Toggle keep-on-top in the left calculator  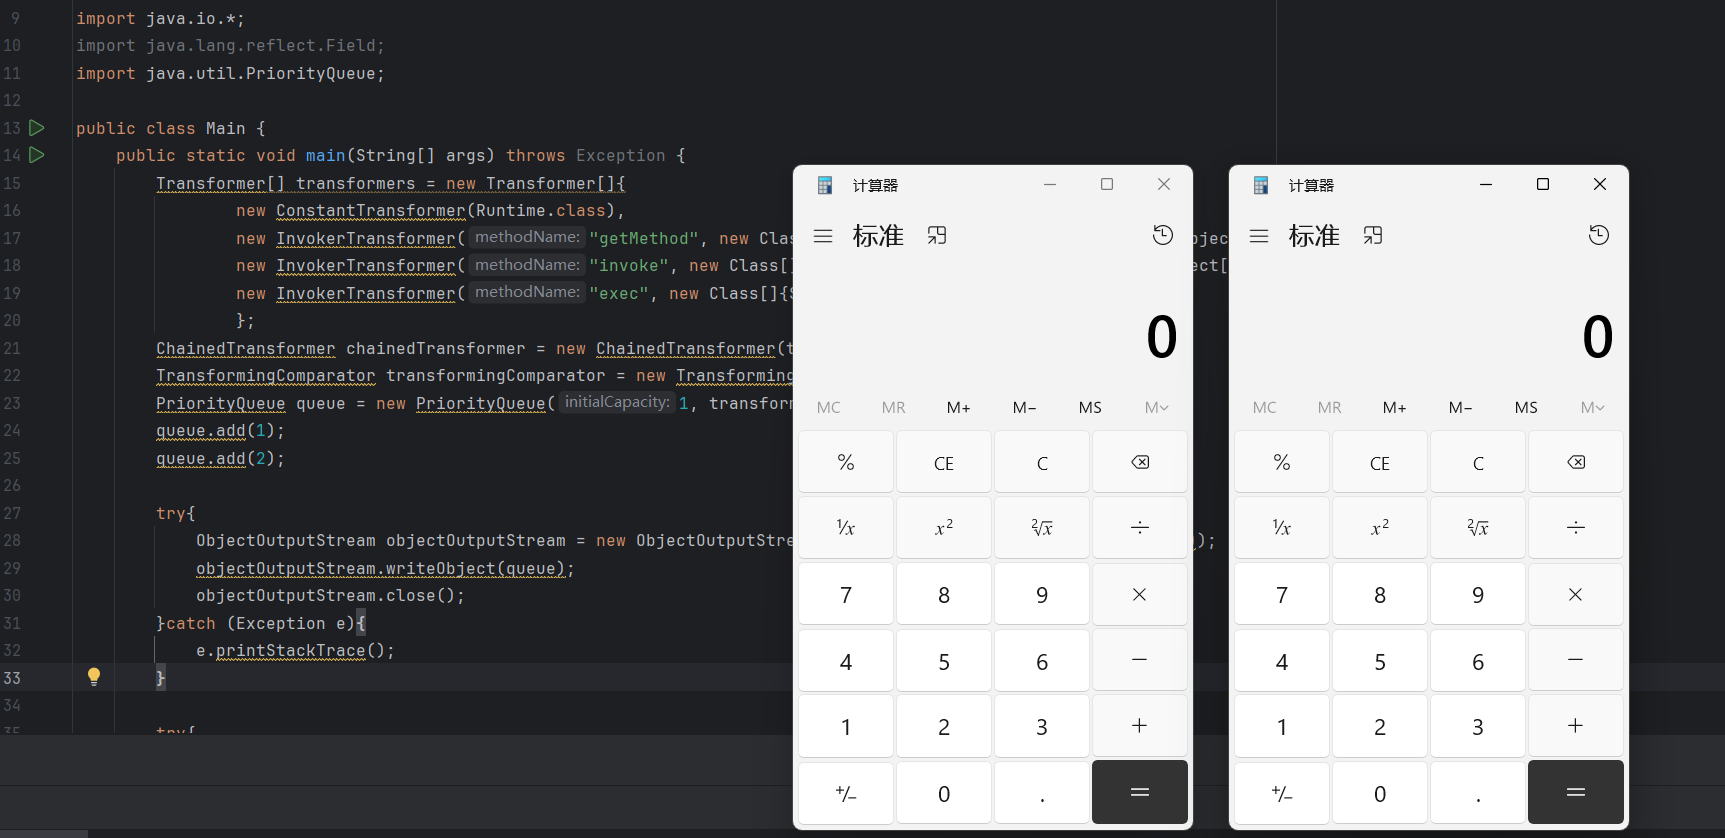(936, 236)
